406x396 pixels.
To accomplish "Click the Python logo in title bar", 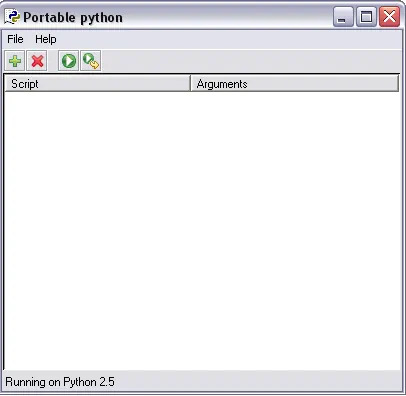I will 12,17.
